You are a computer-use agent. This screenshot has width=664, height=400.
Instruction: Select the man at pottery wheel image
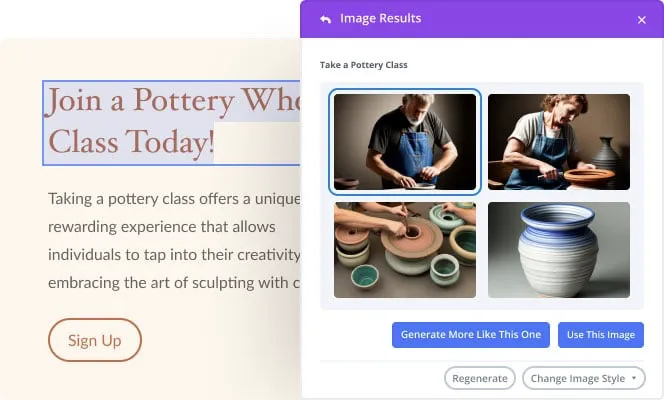tap(405, 142)
